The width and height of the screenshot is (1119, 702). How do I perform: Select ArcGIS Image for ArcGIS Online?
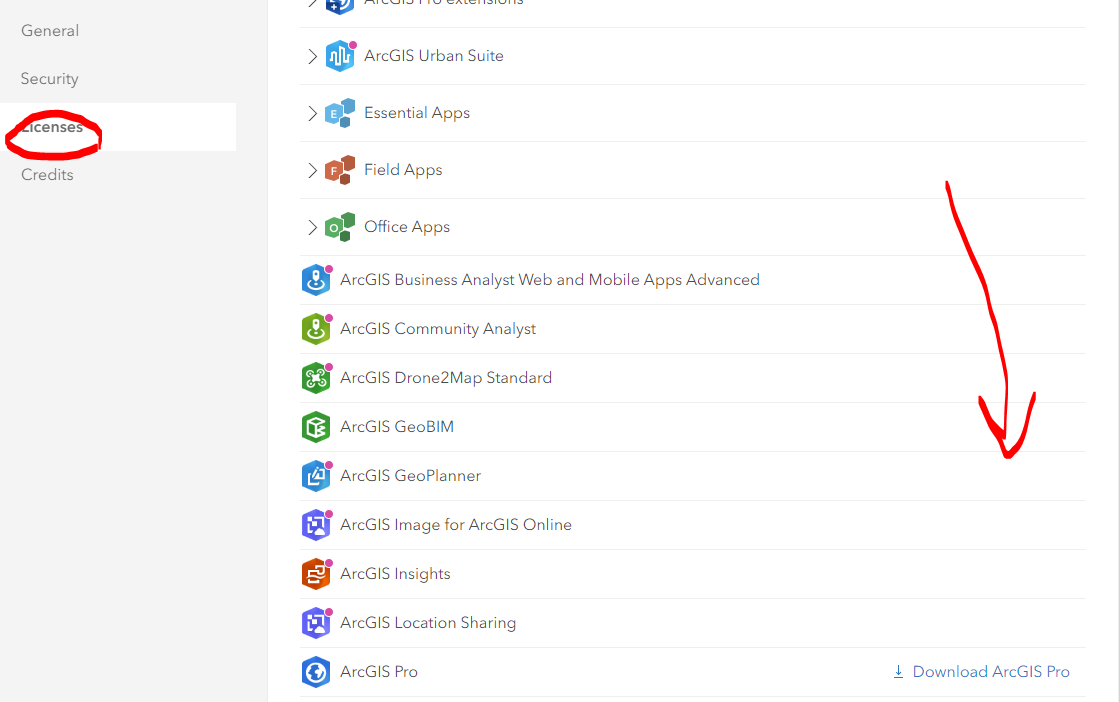click(x=455, y=525)
